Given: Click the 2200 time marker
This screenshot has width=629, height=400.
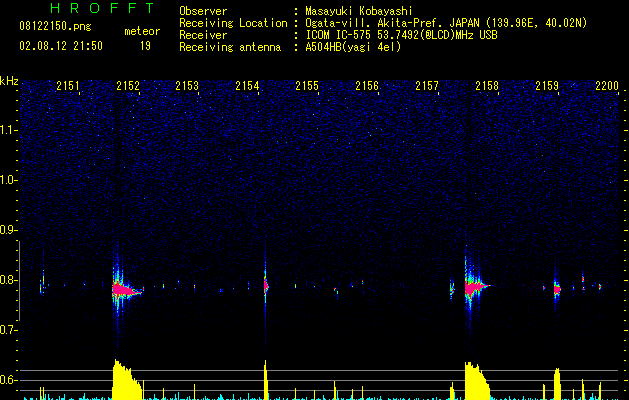Looking at the screenshot, I should pyautogui.click(x=607, y=85).
